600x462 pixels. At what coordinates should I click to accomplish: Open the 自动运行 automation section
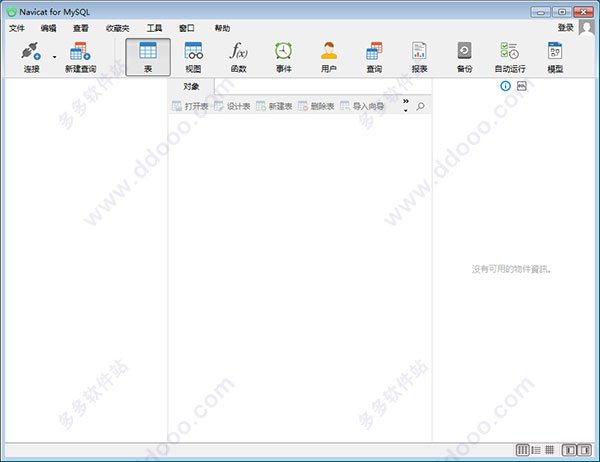pos(510,57)
